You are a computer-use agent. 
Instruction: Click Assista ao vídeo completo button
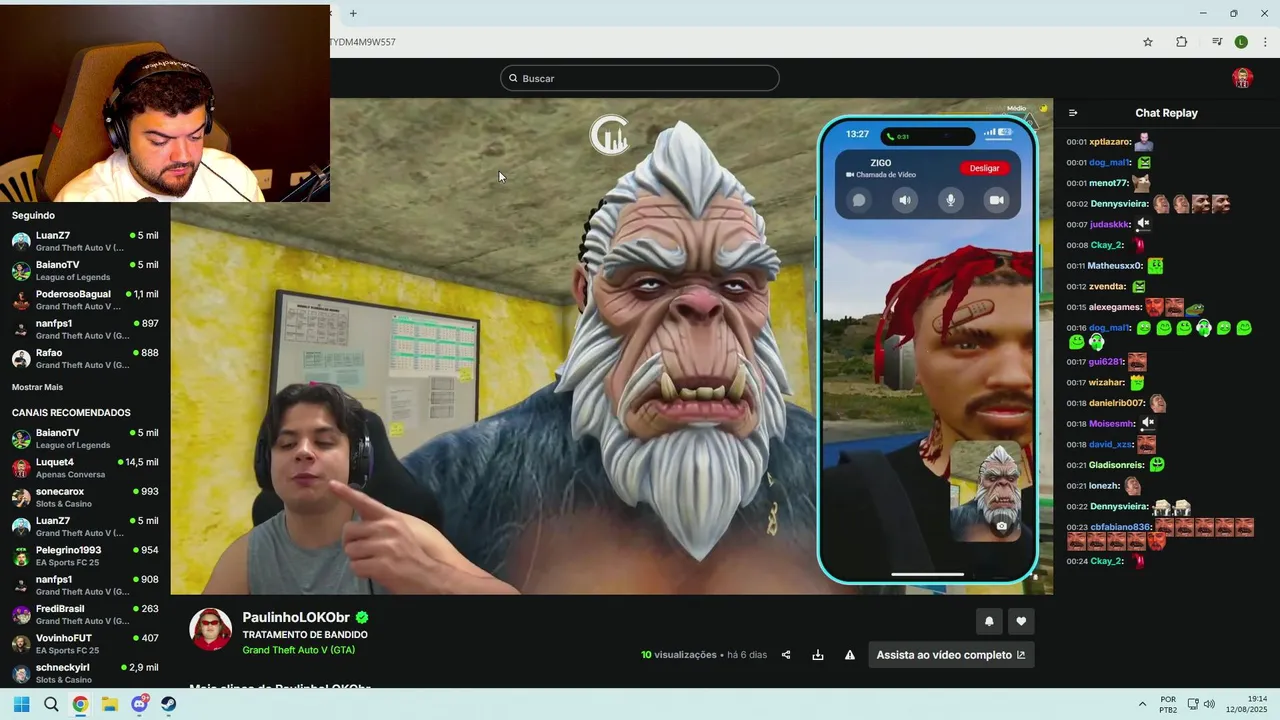point(951,655)
